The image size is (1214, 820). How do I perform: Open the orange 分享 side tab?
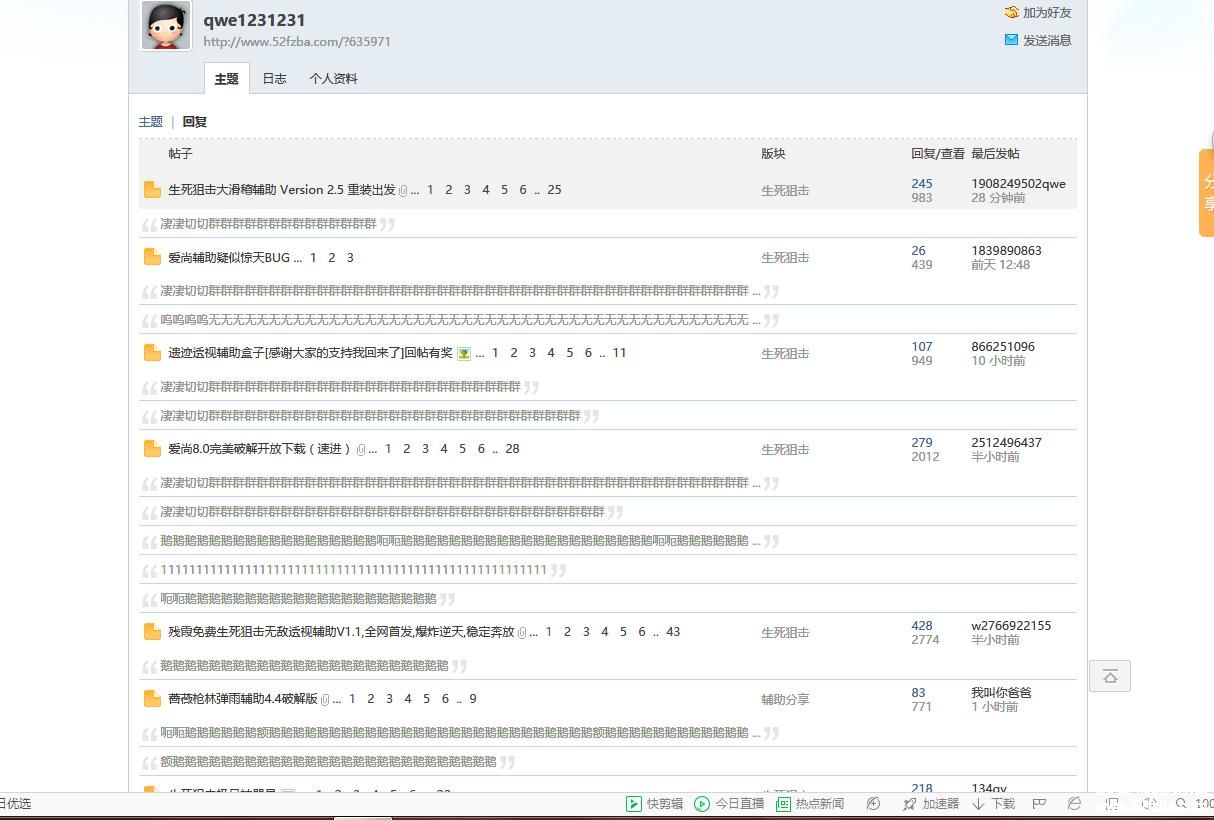pyautogui.click(x=1206, y=193)
